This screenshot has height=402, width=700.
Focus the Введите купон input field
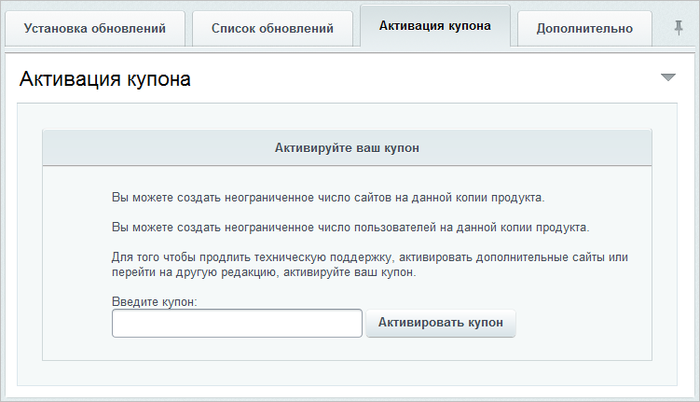237,323
